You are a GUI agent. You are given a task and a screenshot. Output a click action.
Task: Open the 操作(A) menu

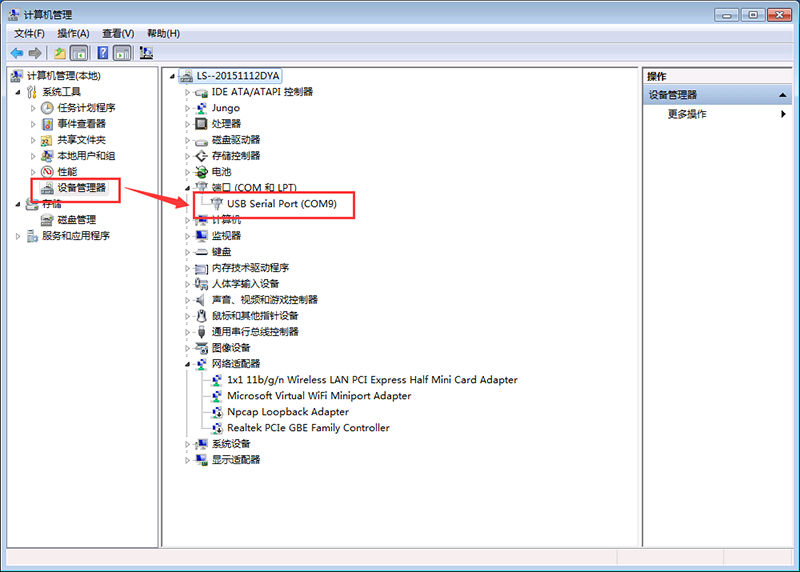pos(73,33)
